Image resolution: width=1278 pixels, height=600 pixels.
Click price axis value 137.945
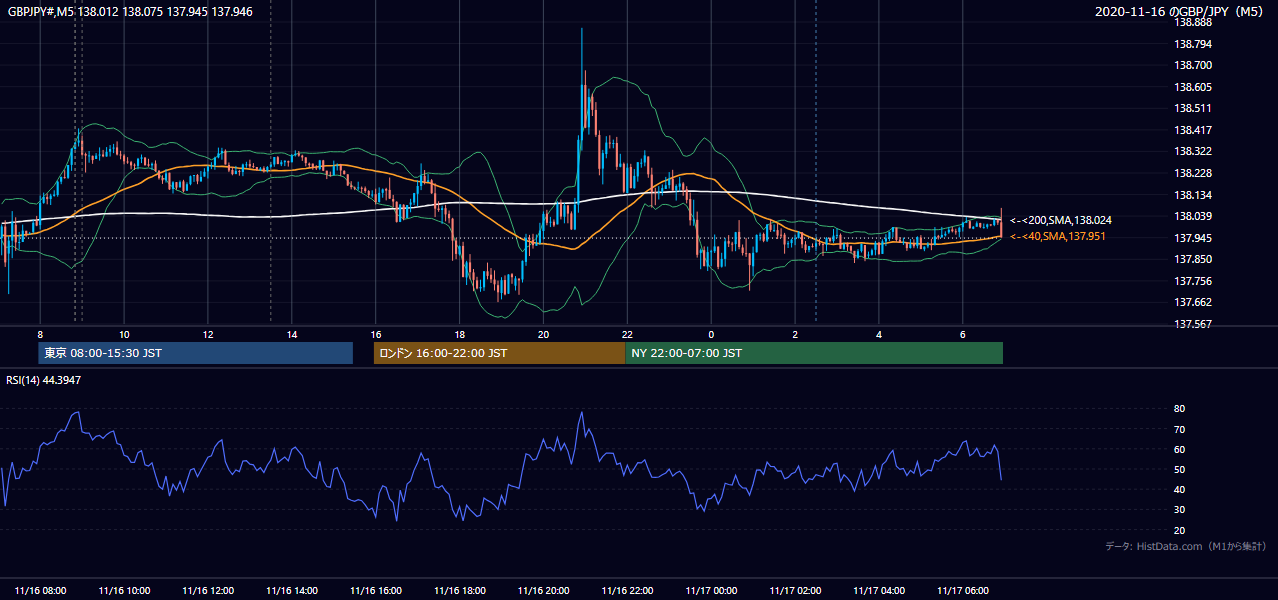(1193, 238)
